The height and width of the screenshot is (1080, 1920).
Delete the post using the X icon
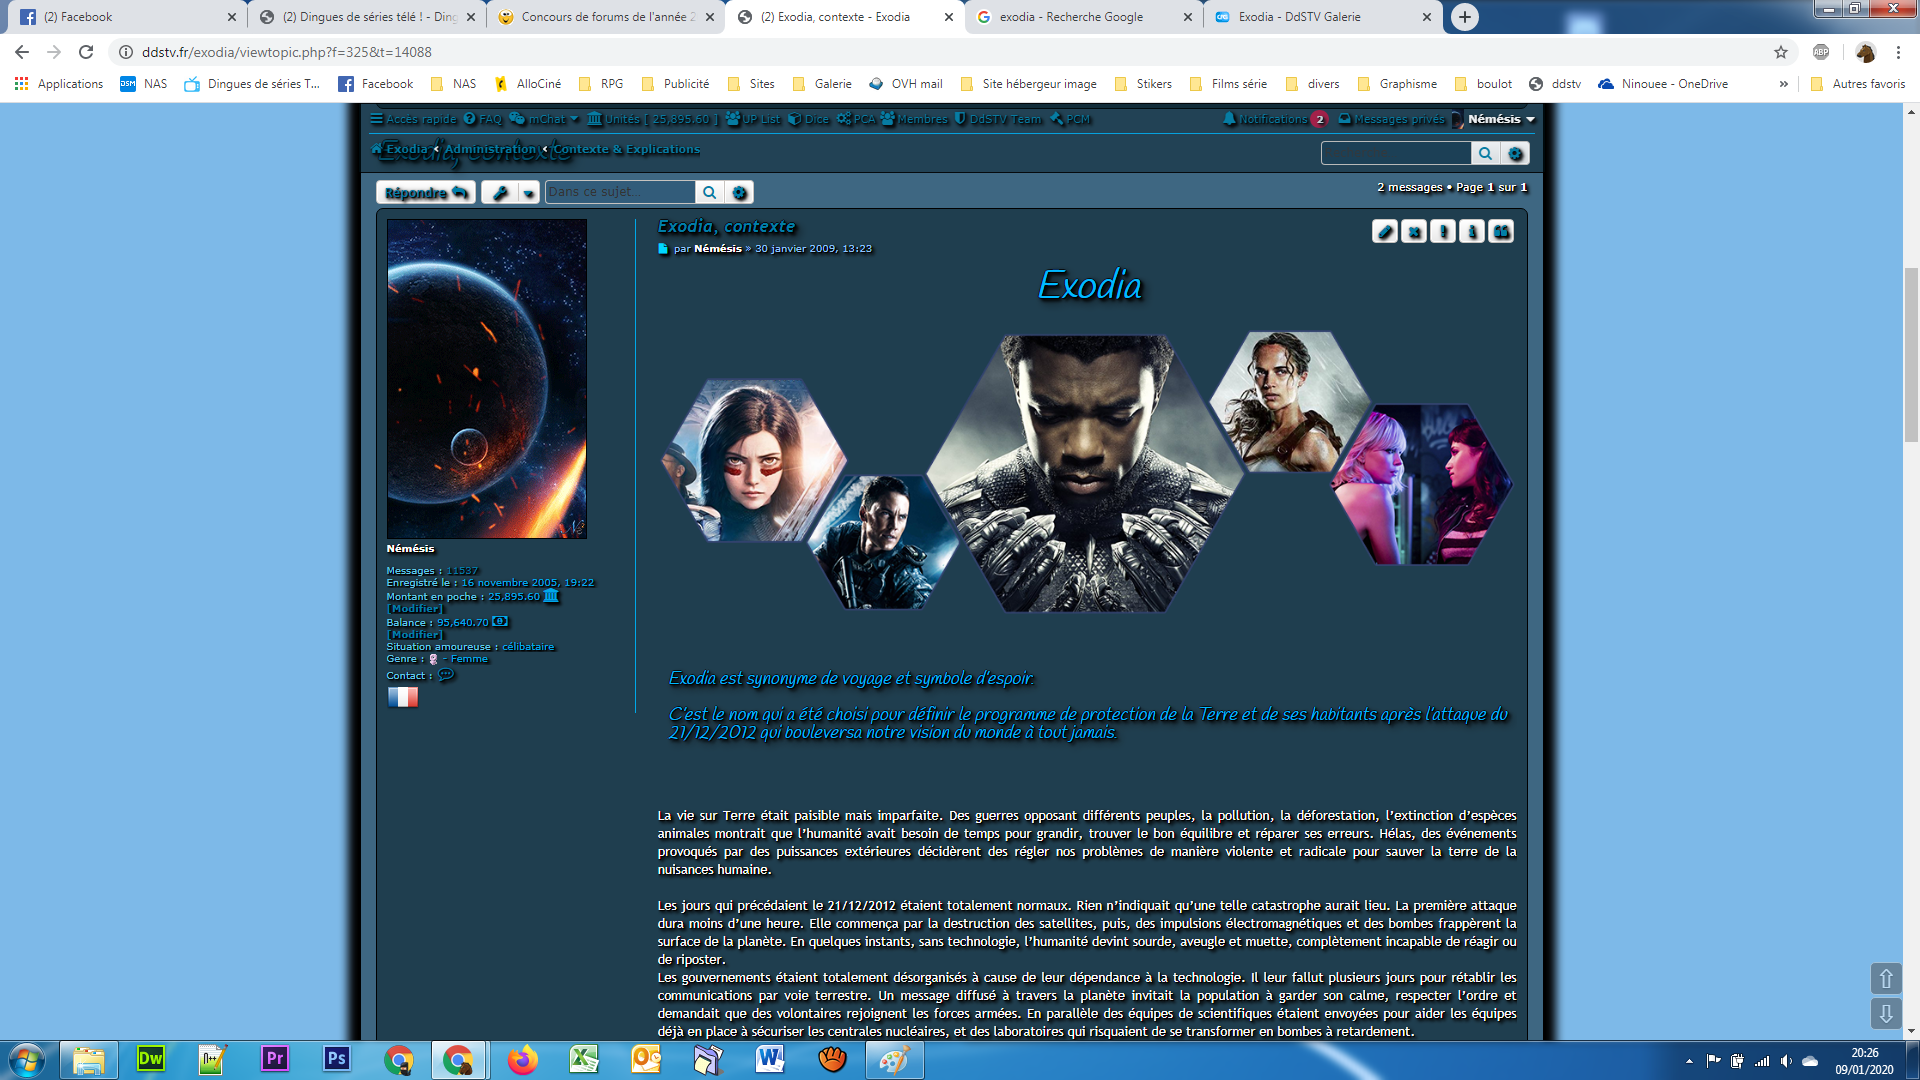(x=1414, y=232)
